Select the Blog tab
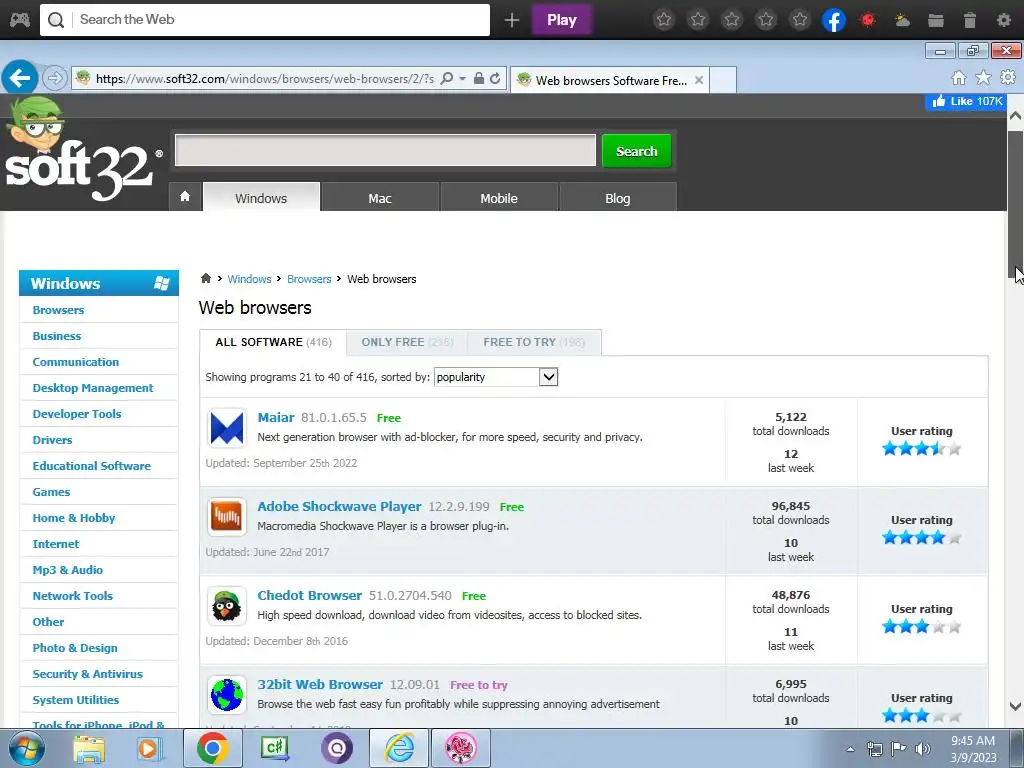The image size is (1024, 768). (618, 198)
